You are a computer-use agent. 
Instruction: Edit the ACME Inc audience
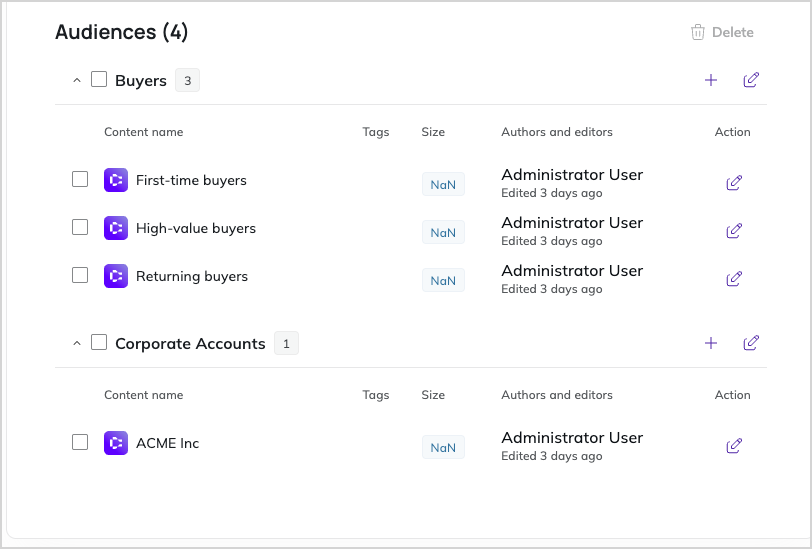(x=734, y=446)
